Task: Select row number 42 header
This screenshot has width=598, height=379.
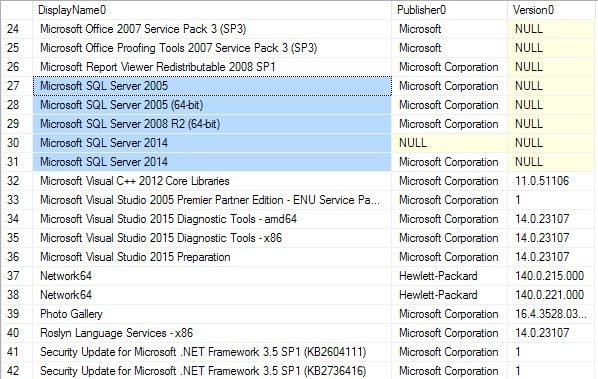Action: 16,371
